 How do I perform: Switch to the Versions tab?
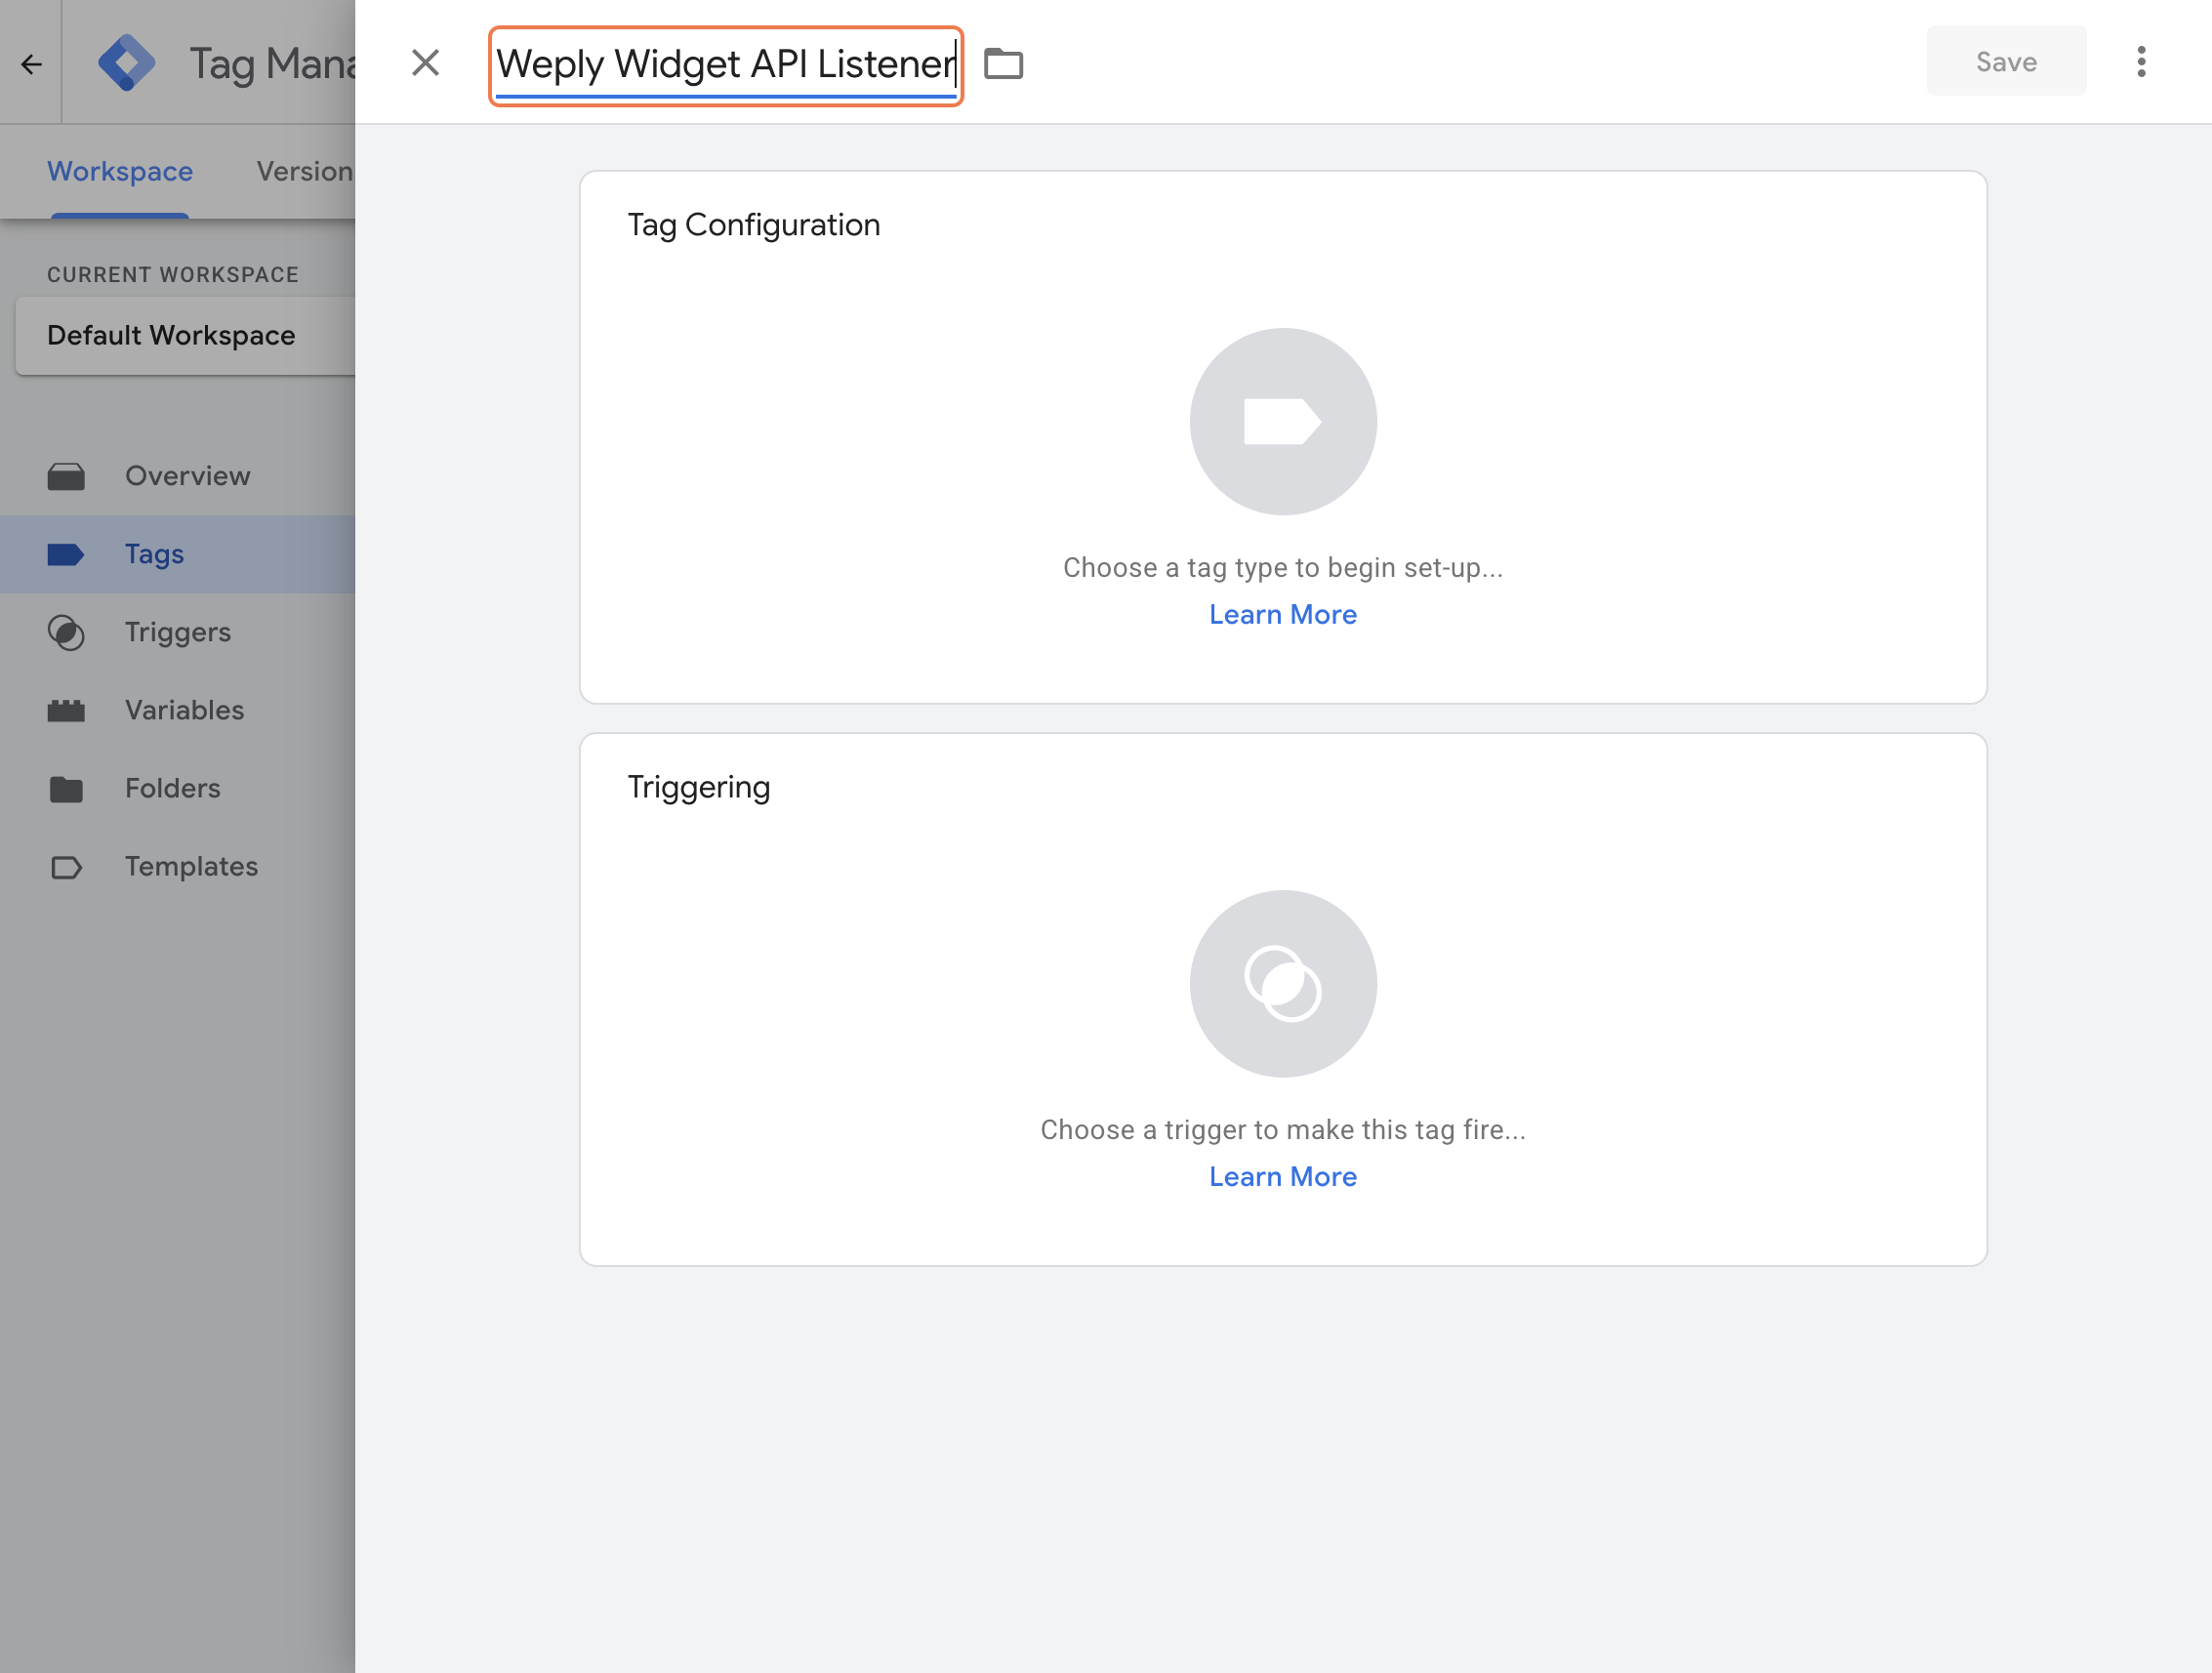pyautogui.click(x=304, y=171)
